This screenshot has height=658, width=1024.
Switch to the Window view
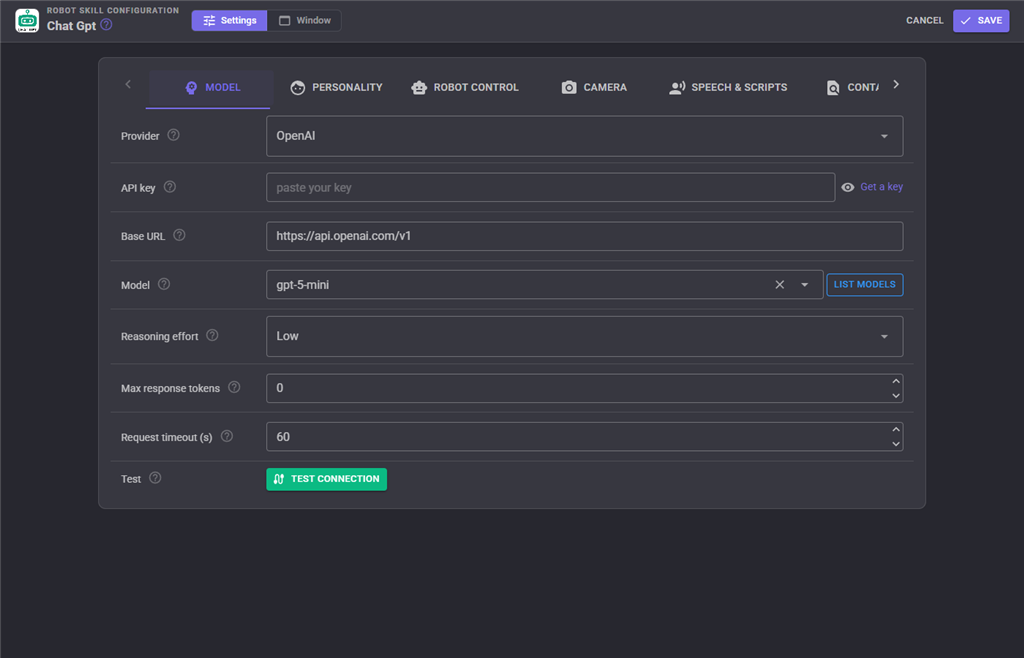pyautogui.click(x=304, y=21)
